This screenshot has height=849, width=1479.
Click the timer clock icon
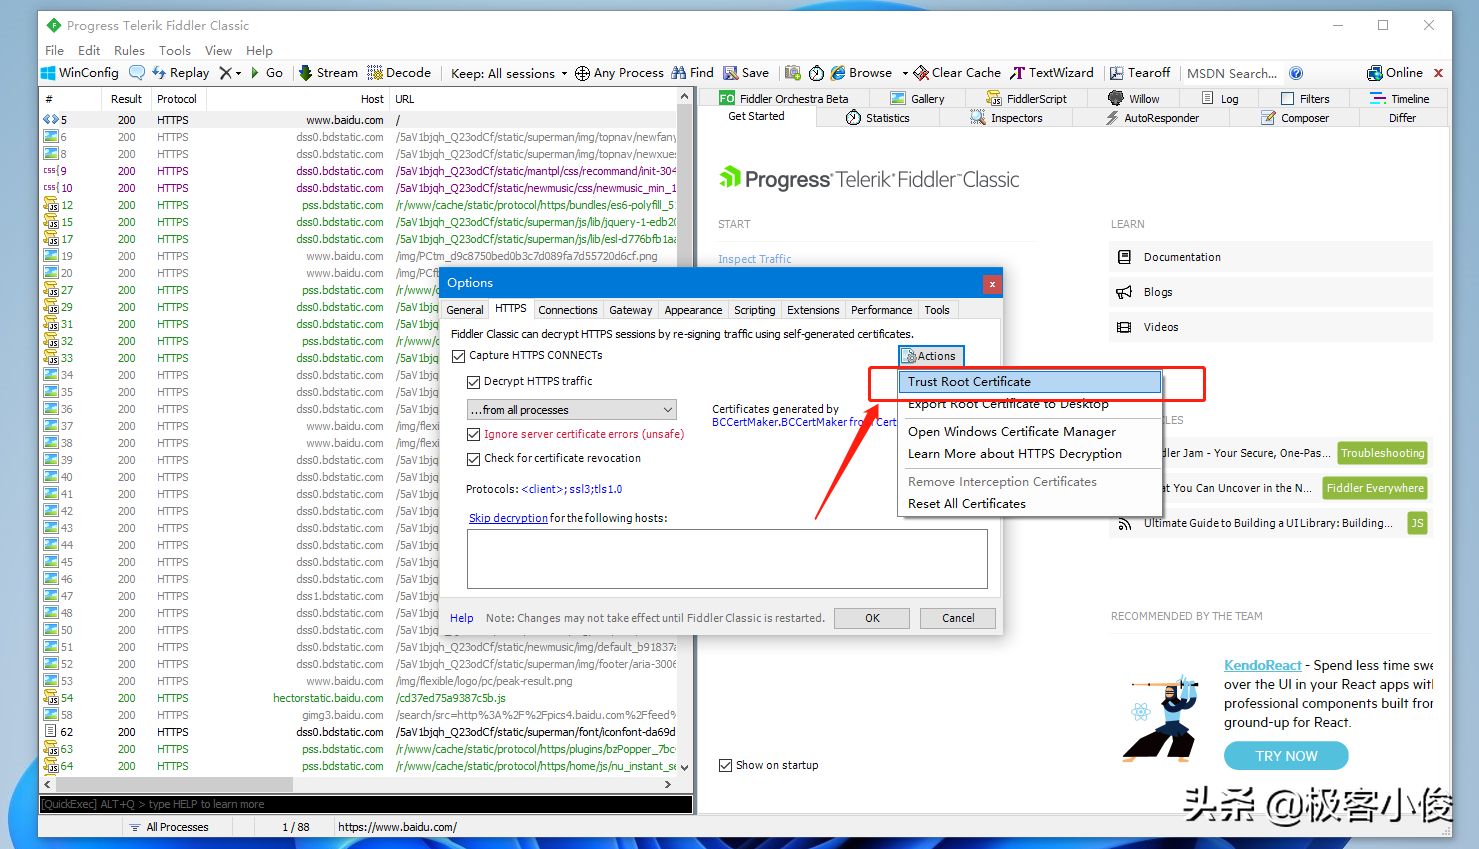point(817,73)
